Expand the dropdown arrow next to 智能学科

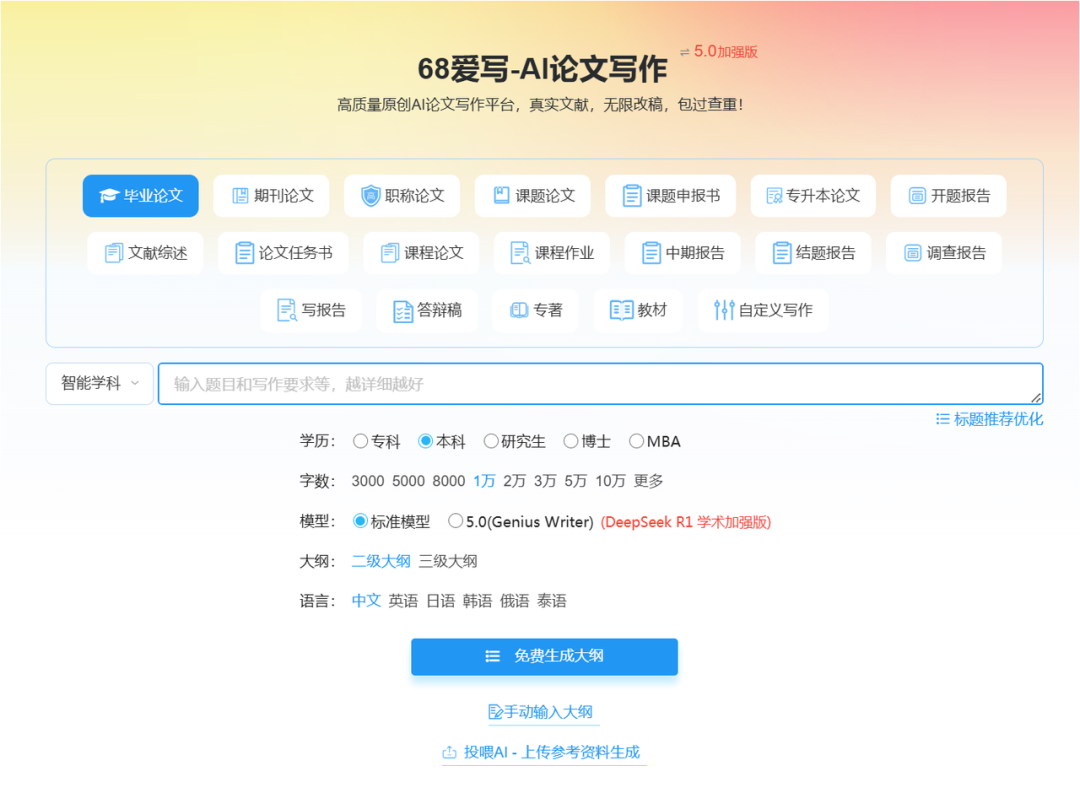point(135,383)
